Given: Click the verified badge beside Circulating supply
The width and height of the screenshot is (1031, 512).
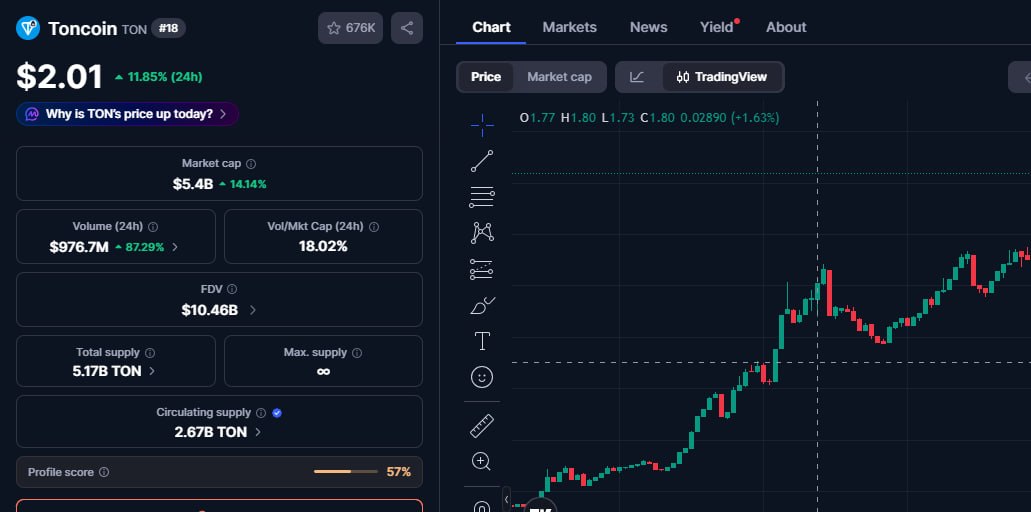Looking at the screenshot, I should tap(277, 413).
